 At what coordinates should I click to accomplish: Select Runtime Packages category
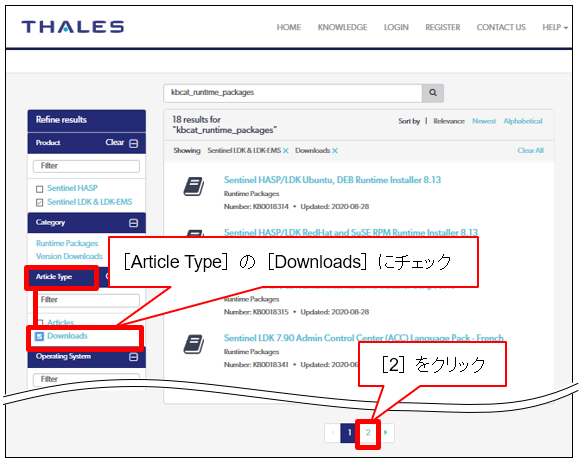(x=67, y=243)
